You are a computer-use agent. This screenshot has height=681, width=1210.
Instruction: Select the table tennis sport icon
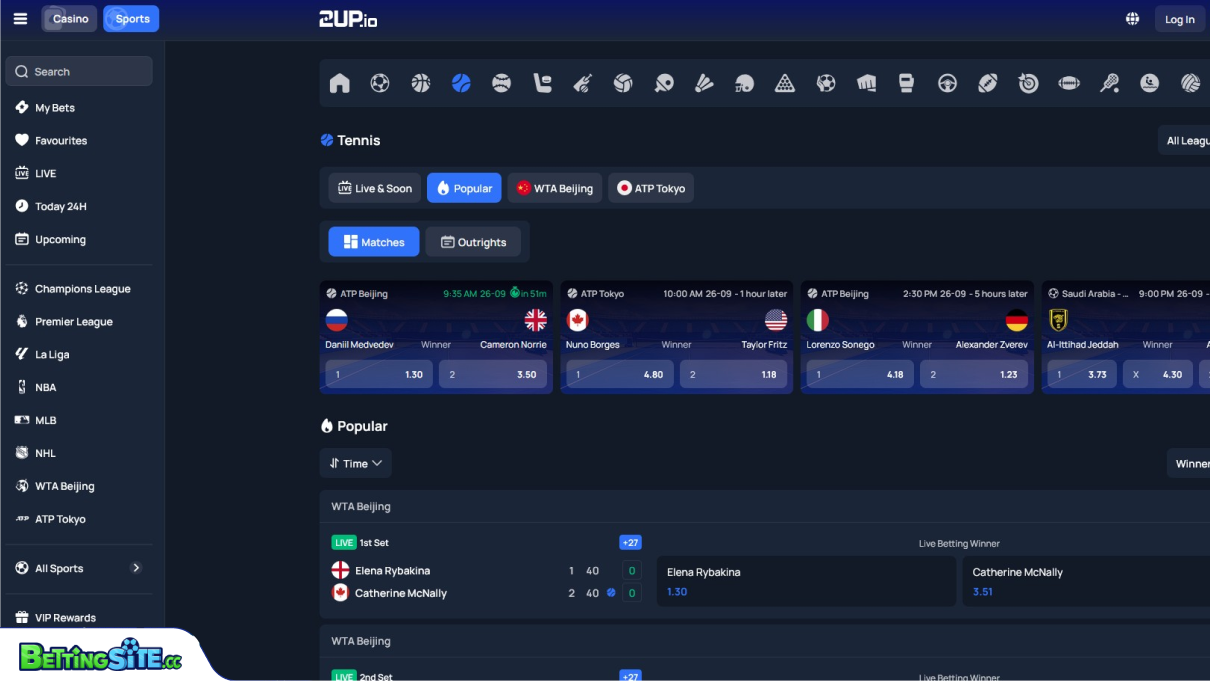coord(664,83)
